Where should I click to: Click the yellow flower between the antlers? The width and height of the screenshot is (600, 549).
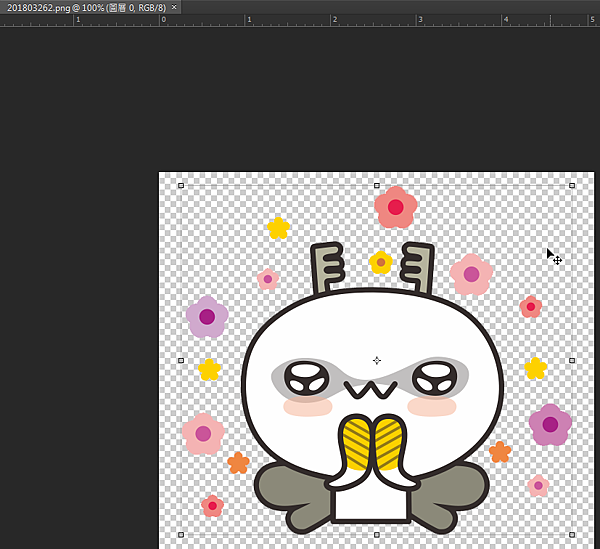(x=380, y=263)
